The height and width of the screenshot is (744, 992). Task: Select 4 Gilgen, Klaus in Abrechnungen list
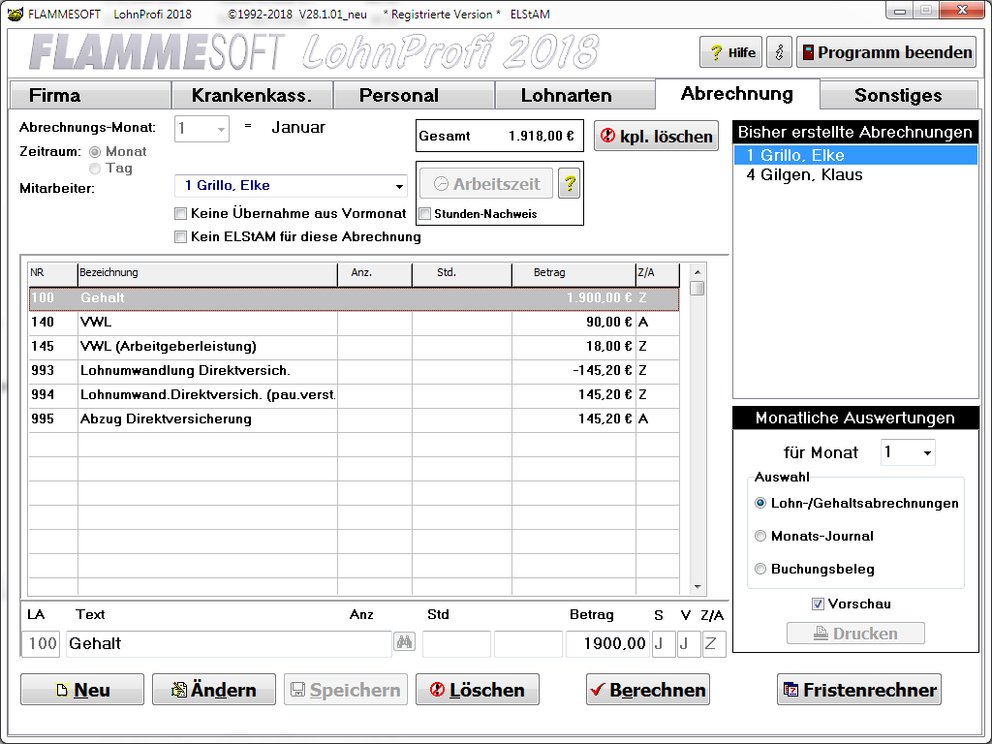[x=856, y=175]
